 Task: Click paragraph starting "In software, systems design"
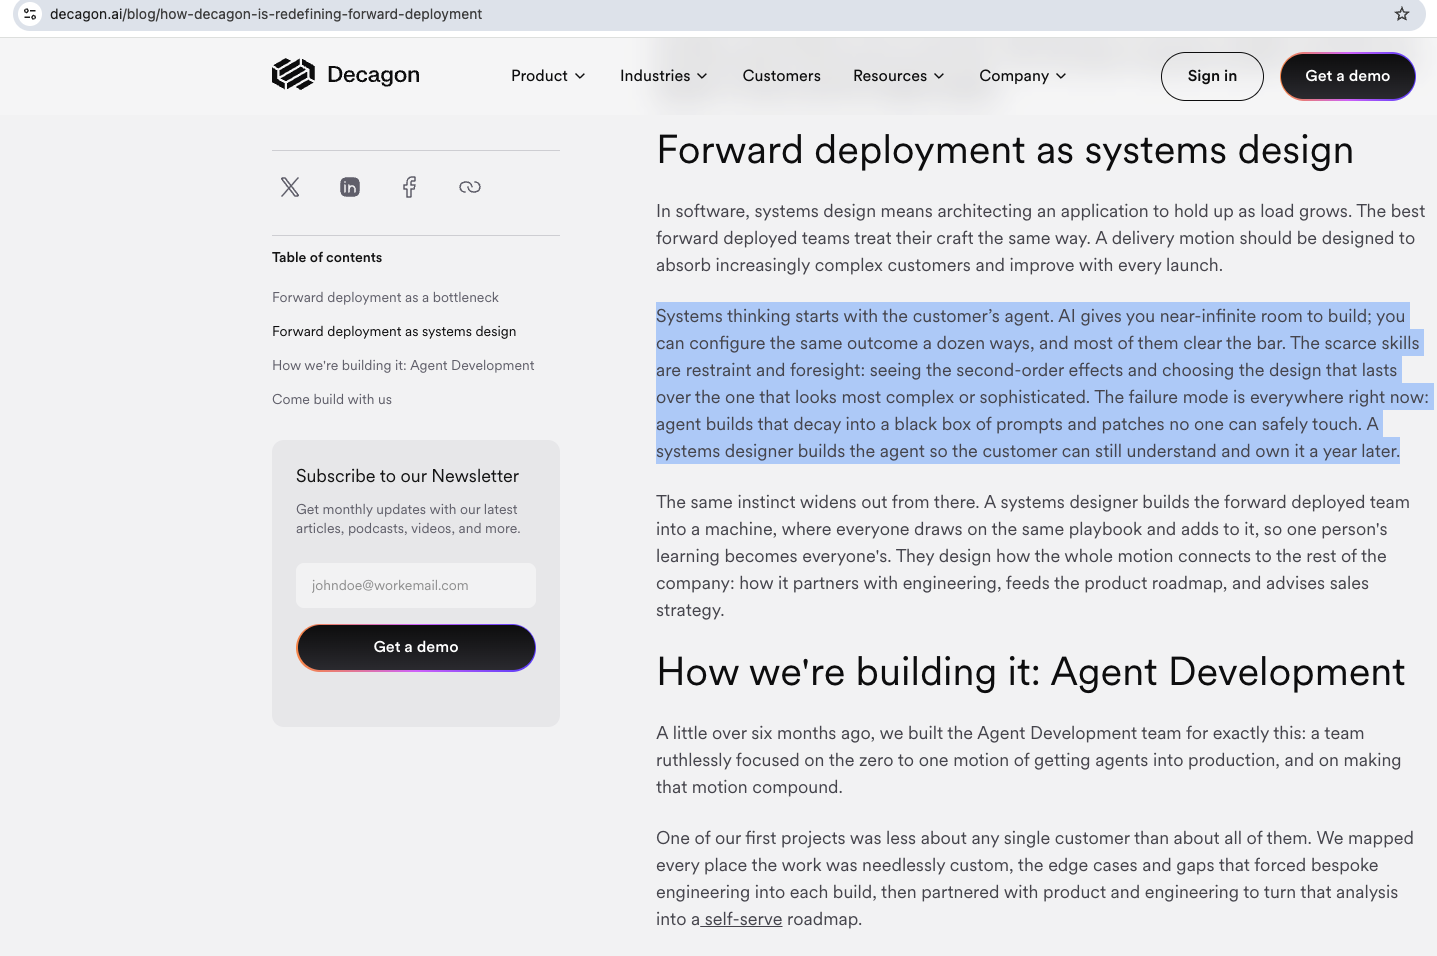[1040, 238]
